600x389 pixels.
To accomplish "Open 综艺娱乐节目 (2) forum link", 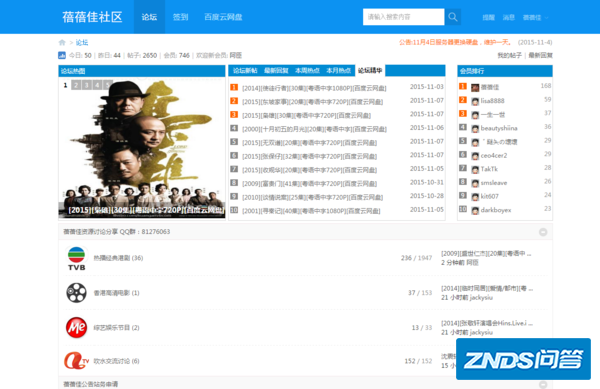I will tap(116, 328).
